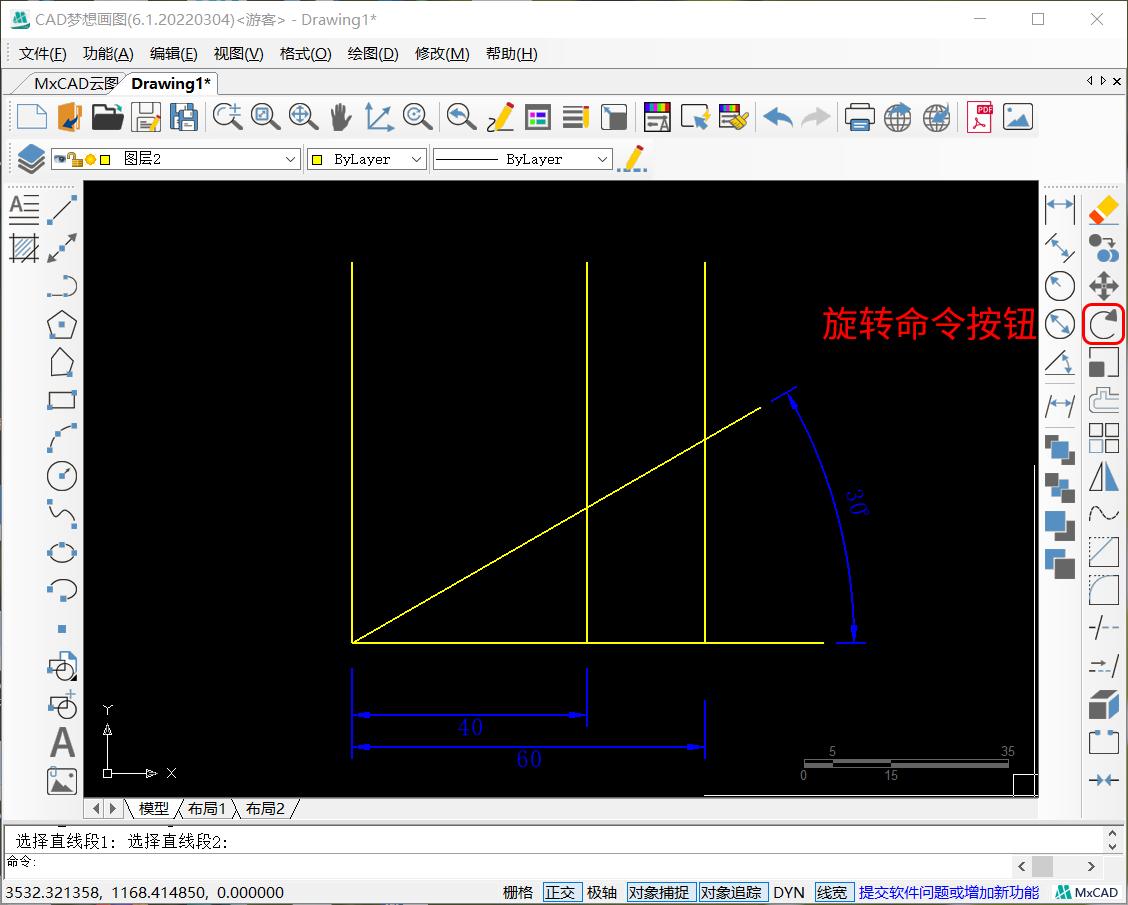Select the Text tool marked with letter A
Viewport: 1128px width, 905px height.
(x=62, y=743)
